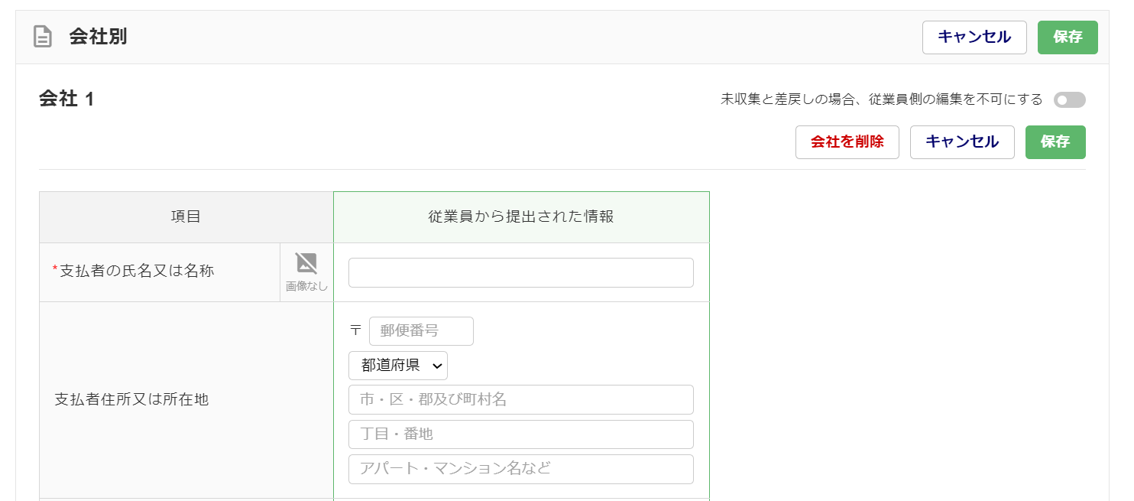Click the 支払者の氏名又は名称 row label
This screenshot has width=1134, height=501.
tap(137, 271)
